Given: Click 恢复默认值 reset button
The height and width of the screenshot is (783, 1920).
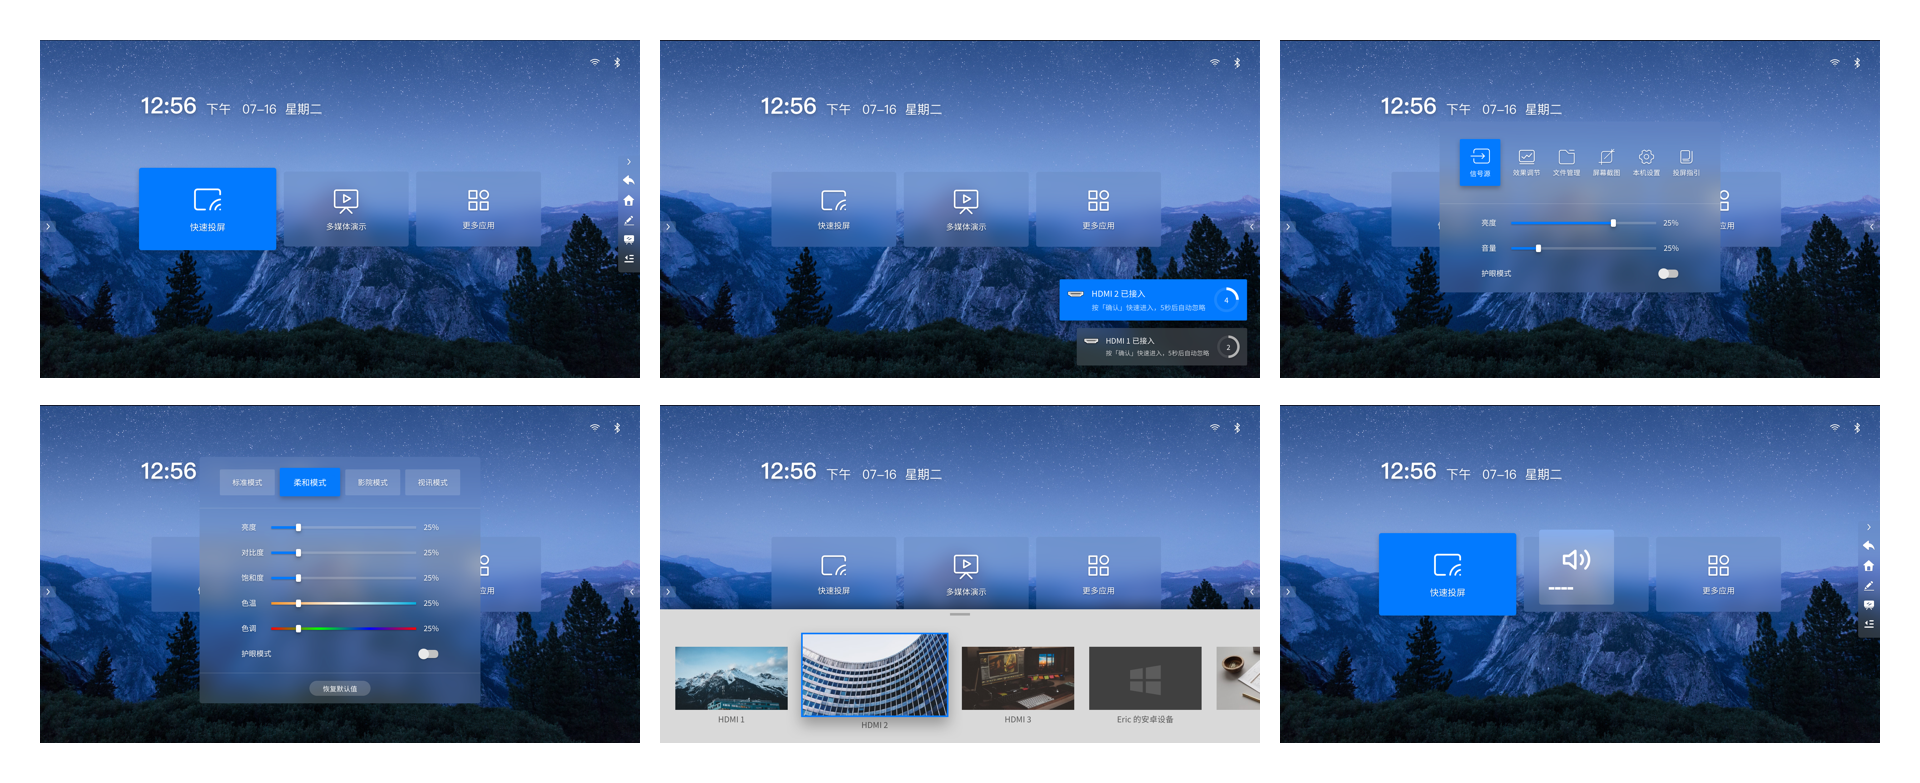Looking at the screenshot, I should click(340, 689).
